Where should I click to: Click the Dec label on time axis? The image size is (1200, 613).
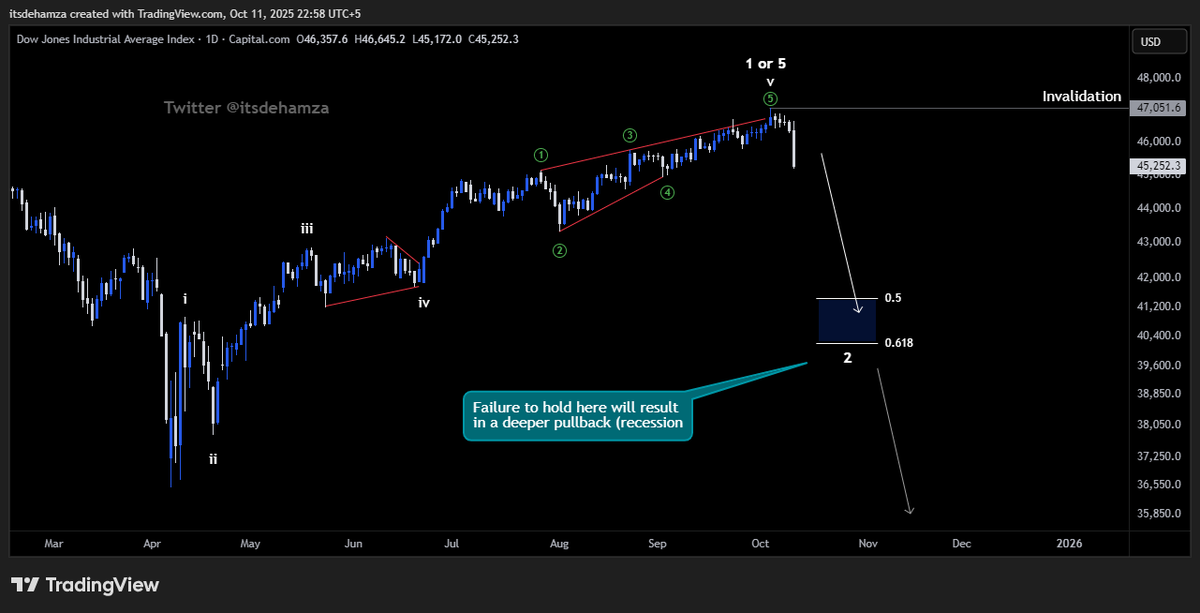pos(961,544)
